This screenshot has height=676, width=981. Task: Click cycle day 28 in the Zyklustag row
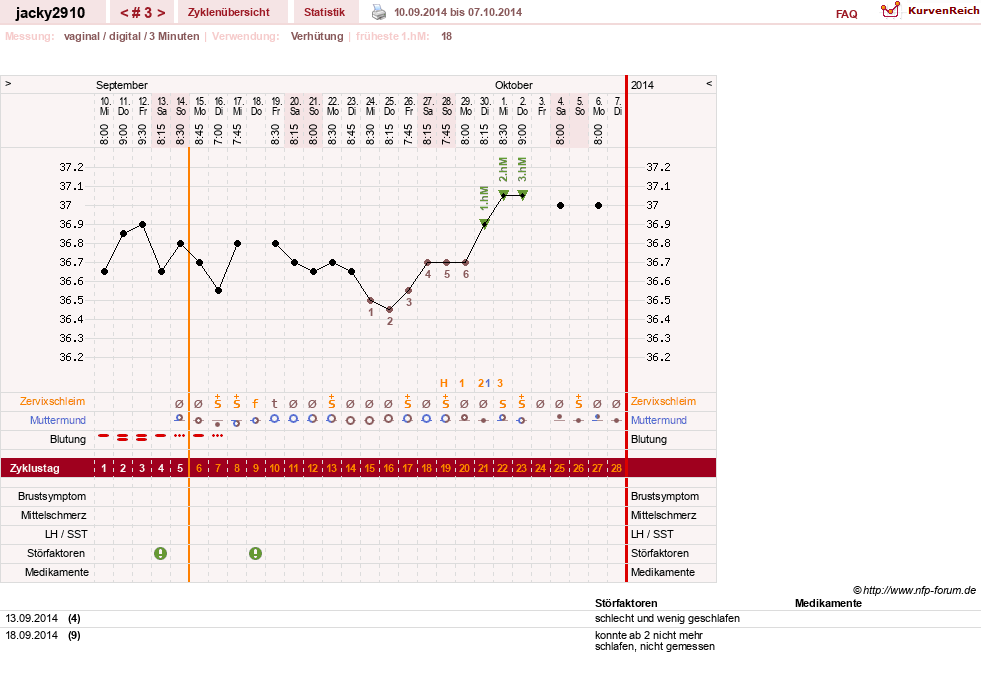pos(616,468)
